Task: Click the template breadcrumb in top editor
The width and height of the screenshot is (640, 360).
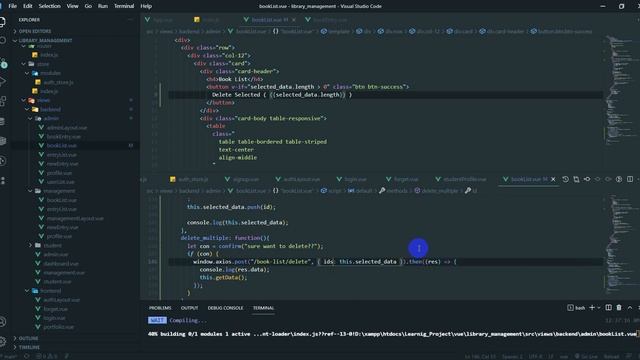Action: (335, 31)
